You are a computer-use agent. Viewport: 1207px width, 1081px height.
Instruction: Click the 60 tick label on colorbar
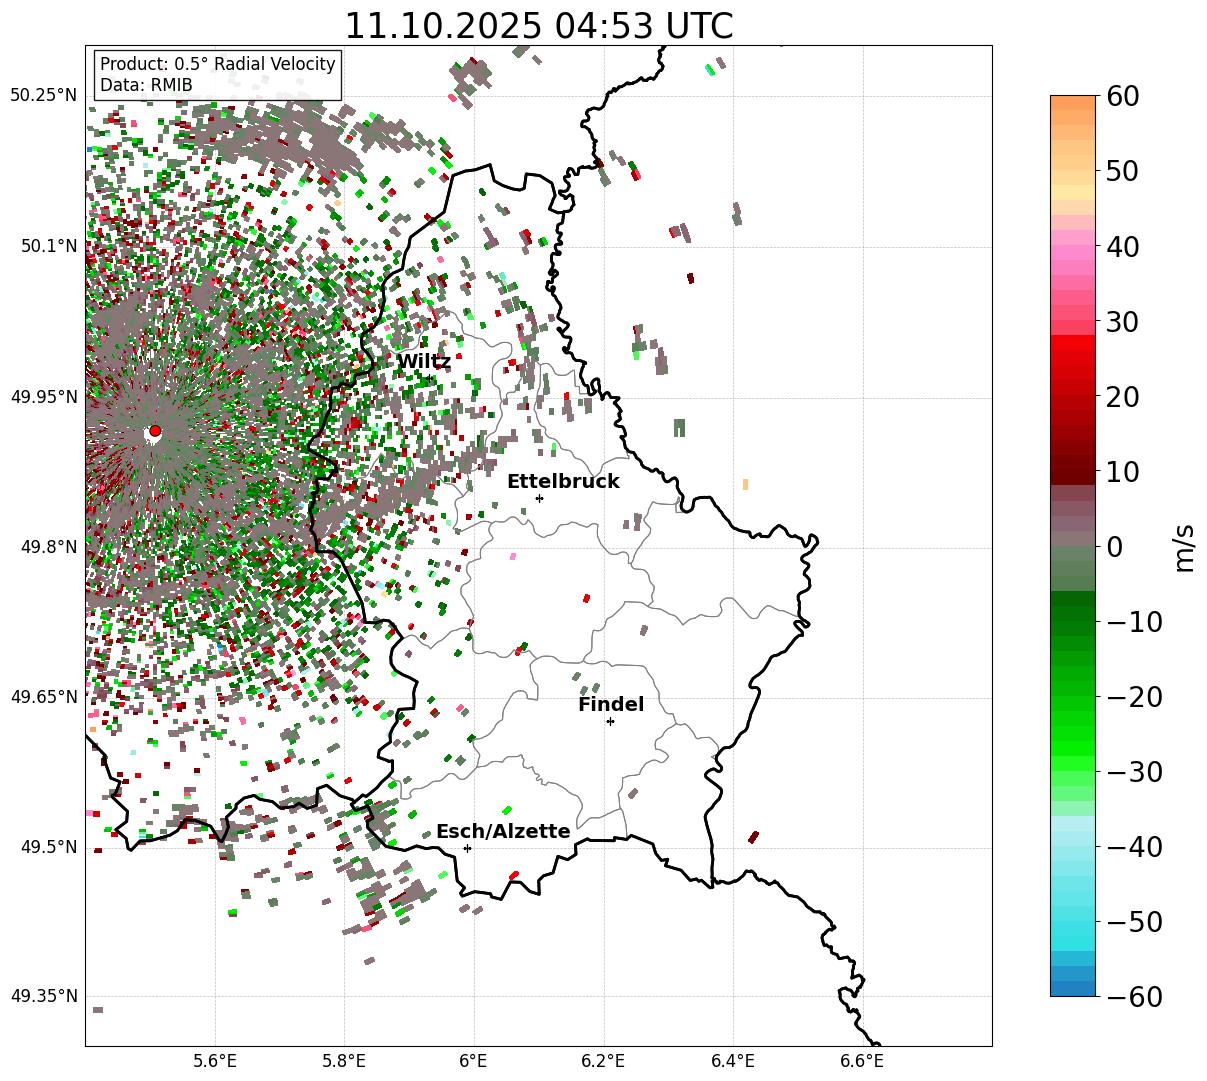[x=1125, y=96]
